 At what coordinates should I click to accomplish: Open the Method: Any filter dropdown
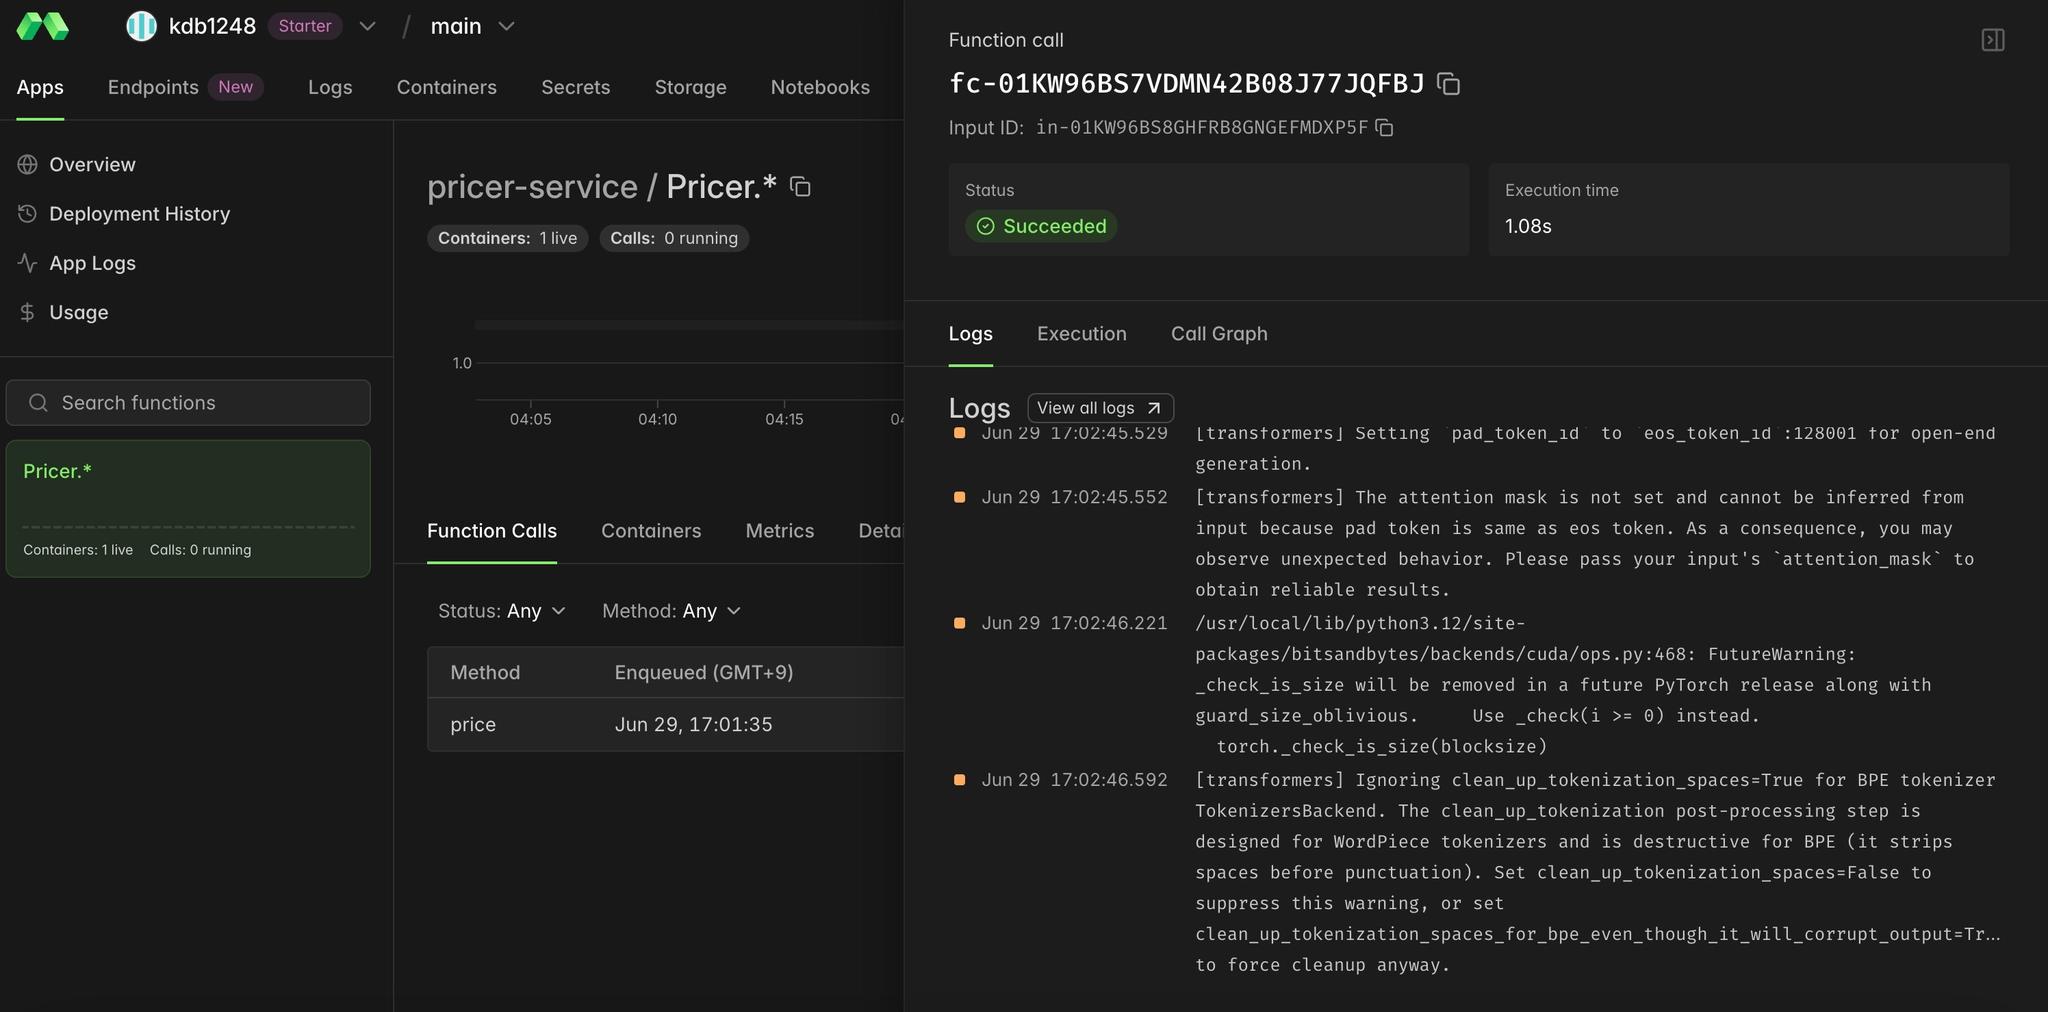pos(672,611)
